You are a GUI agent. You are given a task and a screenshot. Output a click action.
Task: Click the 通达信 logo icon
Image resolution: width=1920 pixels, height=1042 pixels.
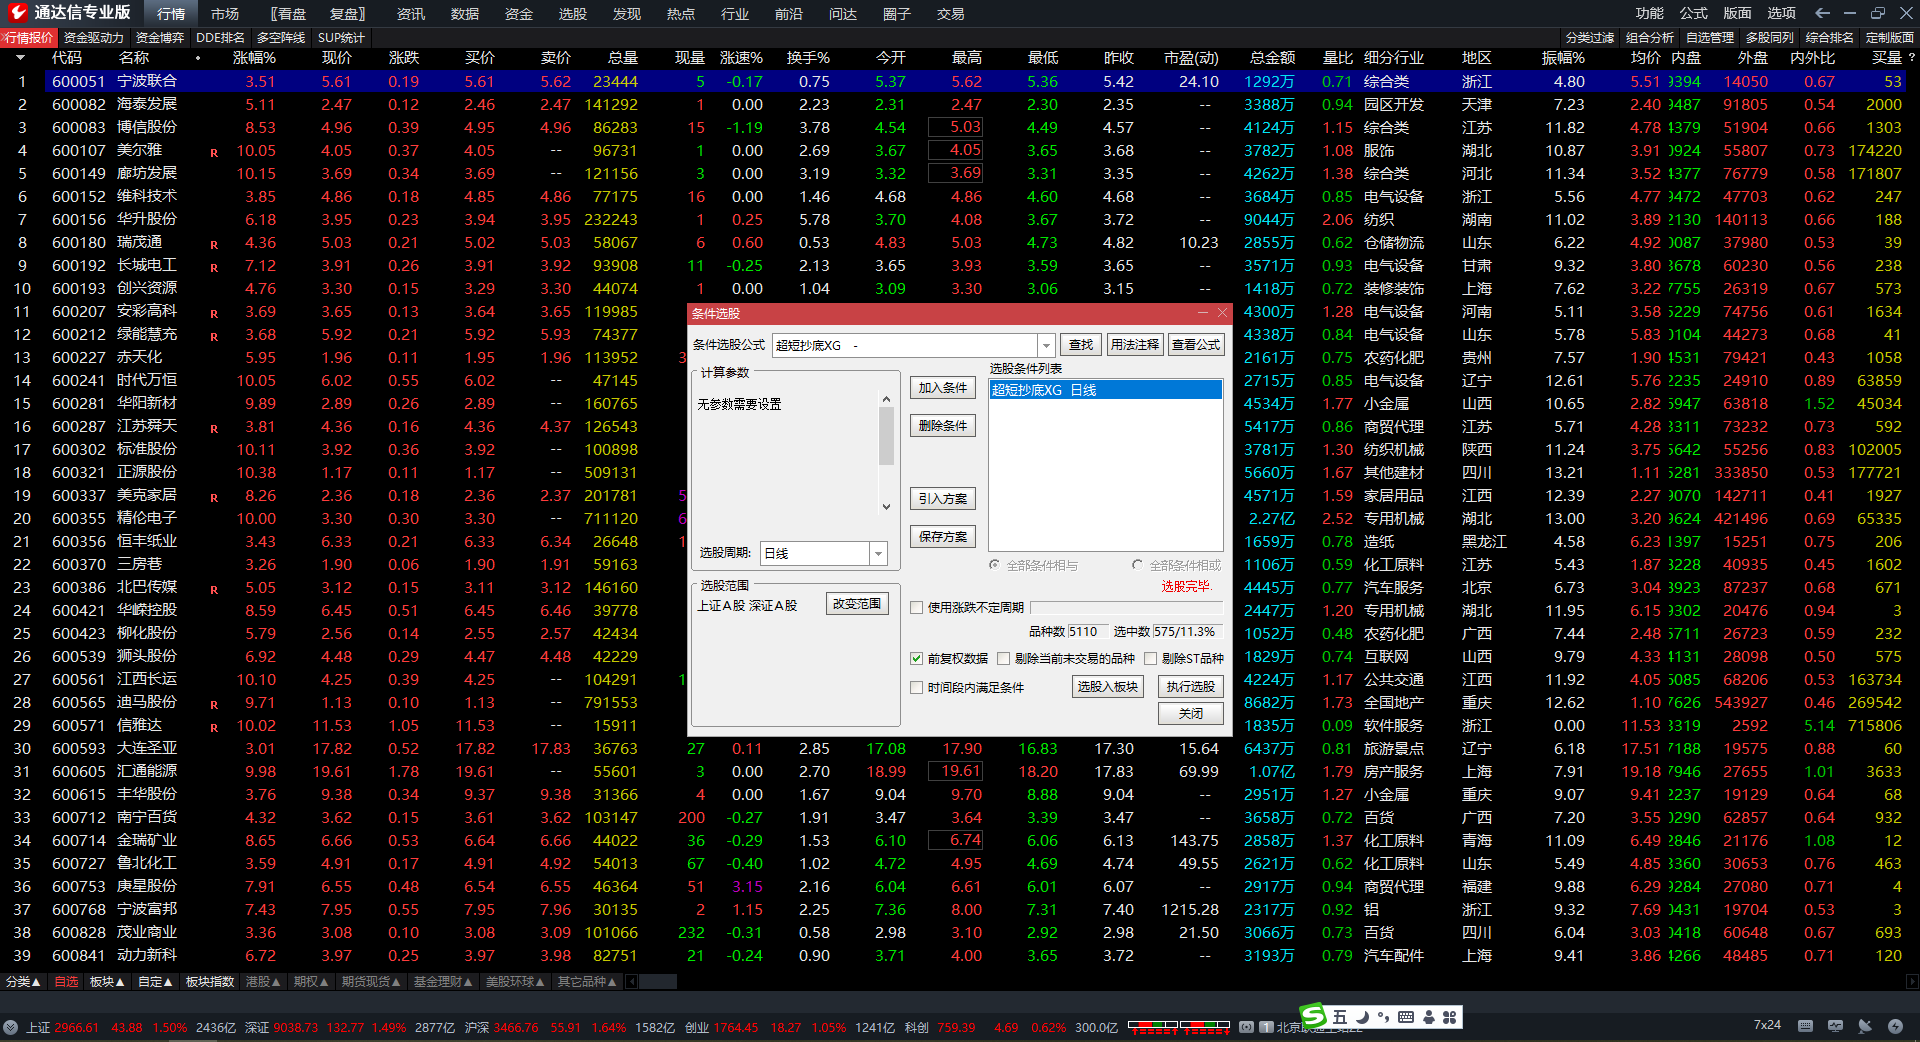point(17,13)
